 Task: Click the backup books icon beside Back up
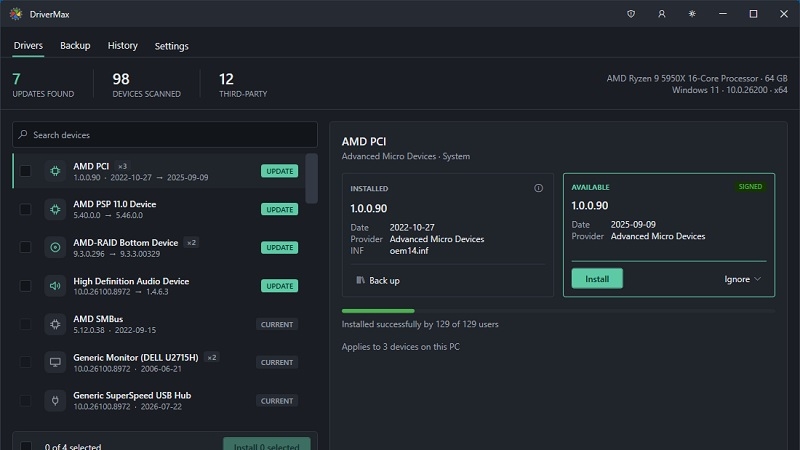click(360, 280)
